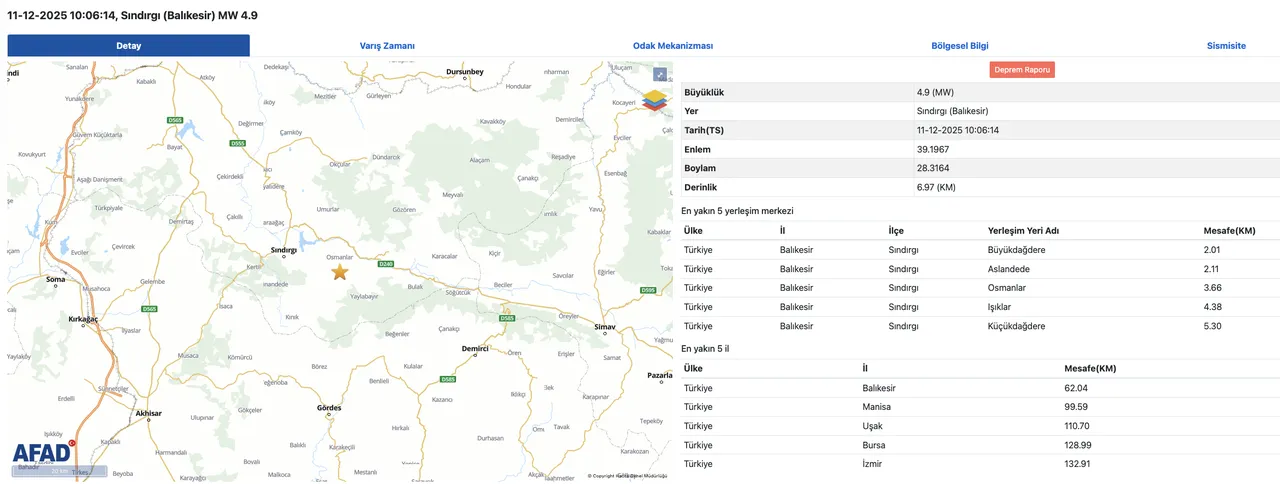
Task: Click the orange star epicenter marker
Action: [340, 272]
